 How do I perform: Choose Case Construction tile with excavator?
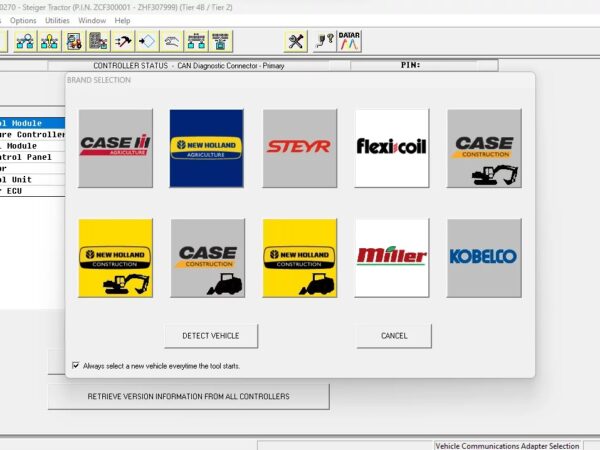click(x=484, y=148)
